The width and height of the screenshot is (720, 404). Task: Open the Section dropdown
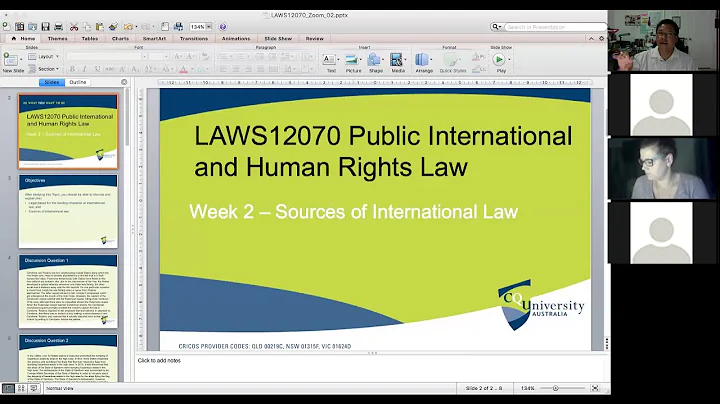point(43,69)
